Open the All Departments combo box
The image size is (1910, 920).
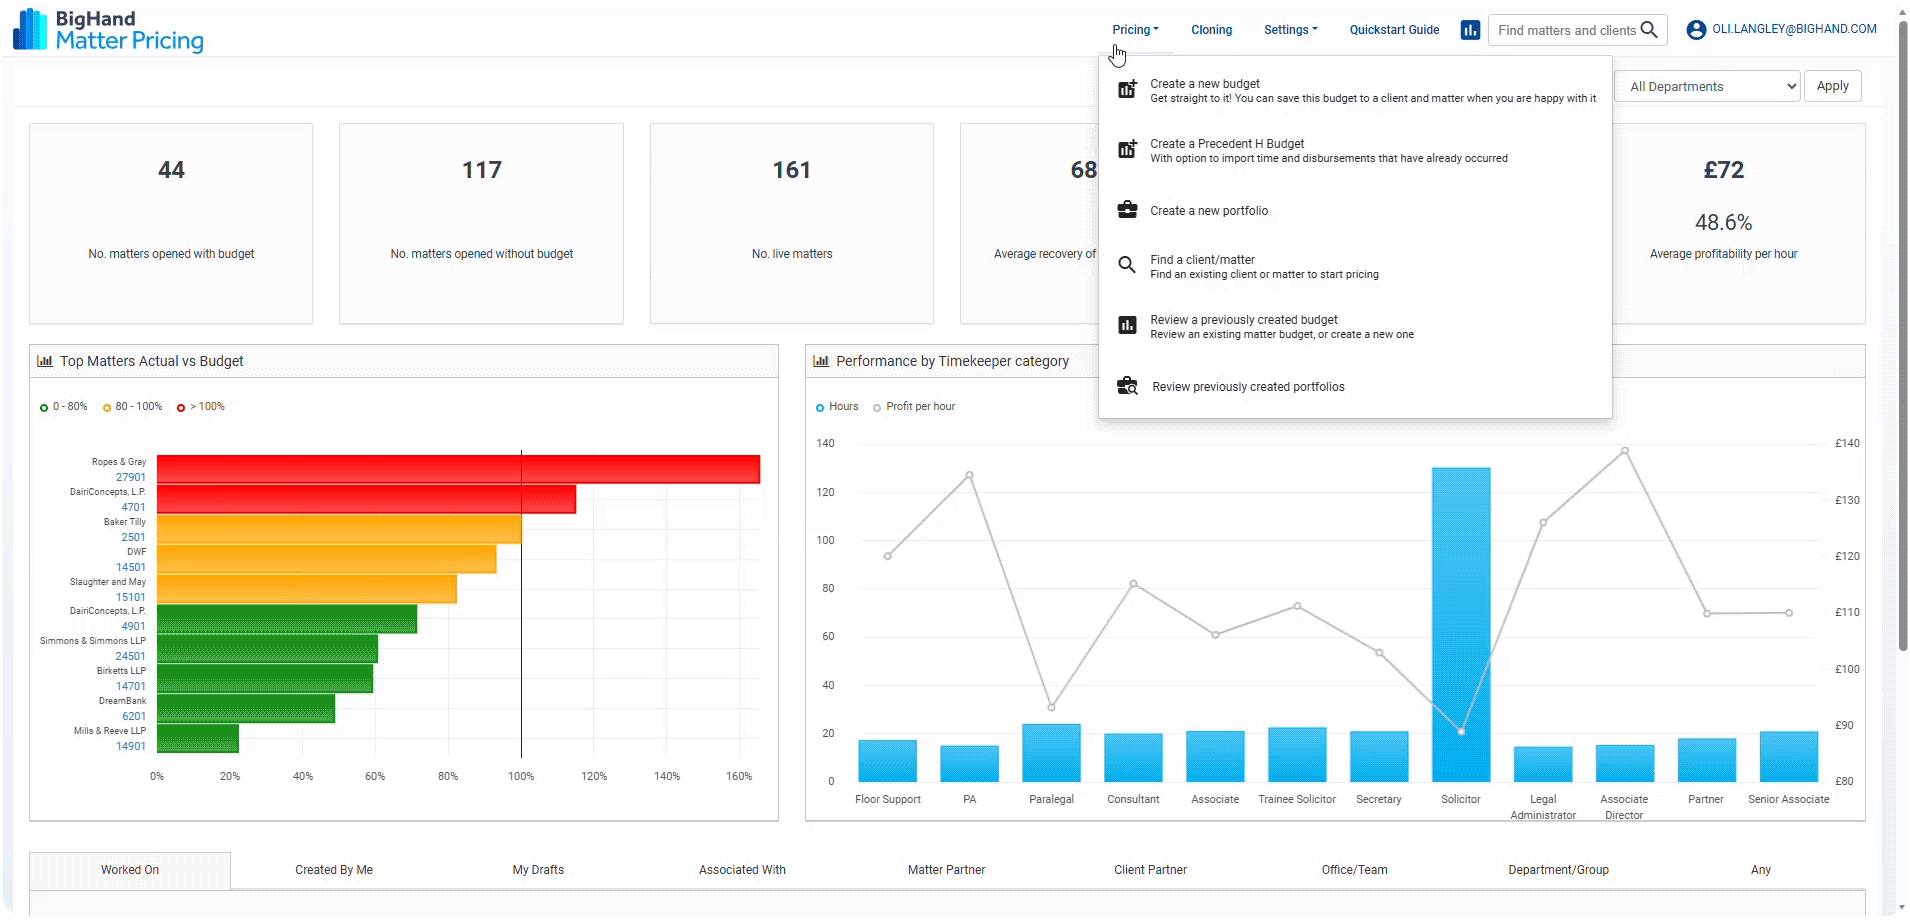1708,86
